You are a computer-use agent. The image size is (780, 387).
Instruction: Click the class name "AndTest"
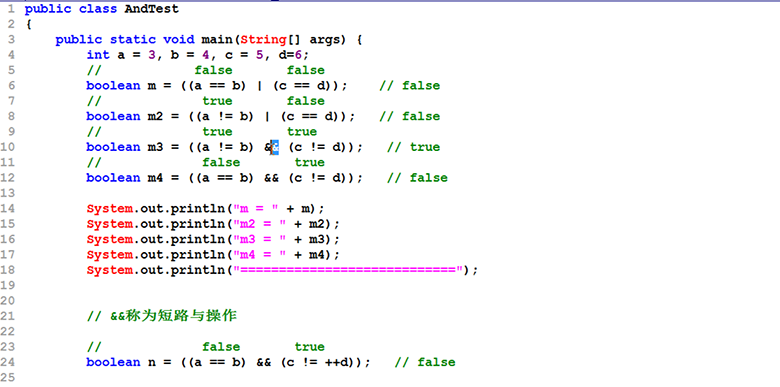pyautogui.click(x=152, y=9)
